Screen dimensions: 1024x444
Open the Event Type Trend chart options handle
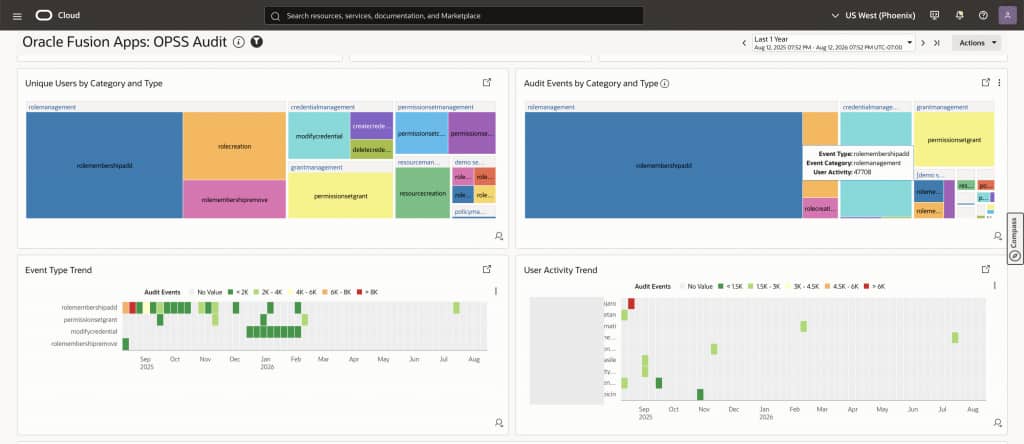tap(496, 292)
